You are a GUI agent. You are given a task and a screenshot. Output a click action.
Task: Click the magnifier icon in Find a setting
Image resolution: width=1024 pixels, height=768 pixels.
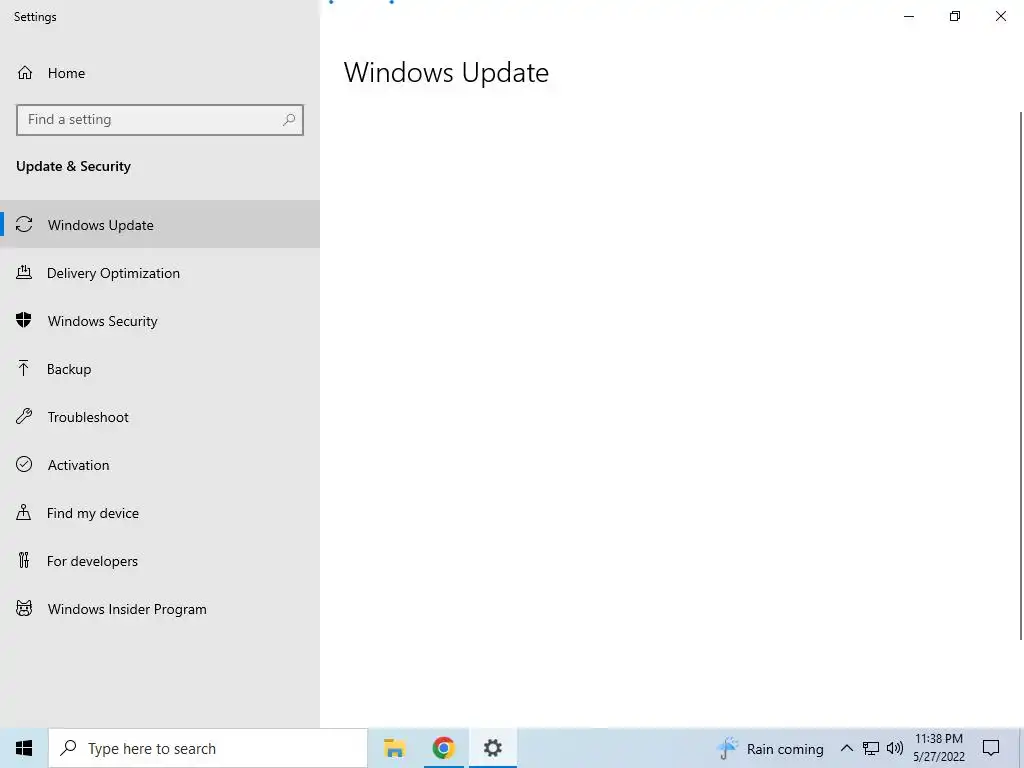click(x=289, y=120)
